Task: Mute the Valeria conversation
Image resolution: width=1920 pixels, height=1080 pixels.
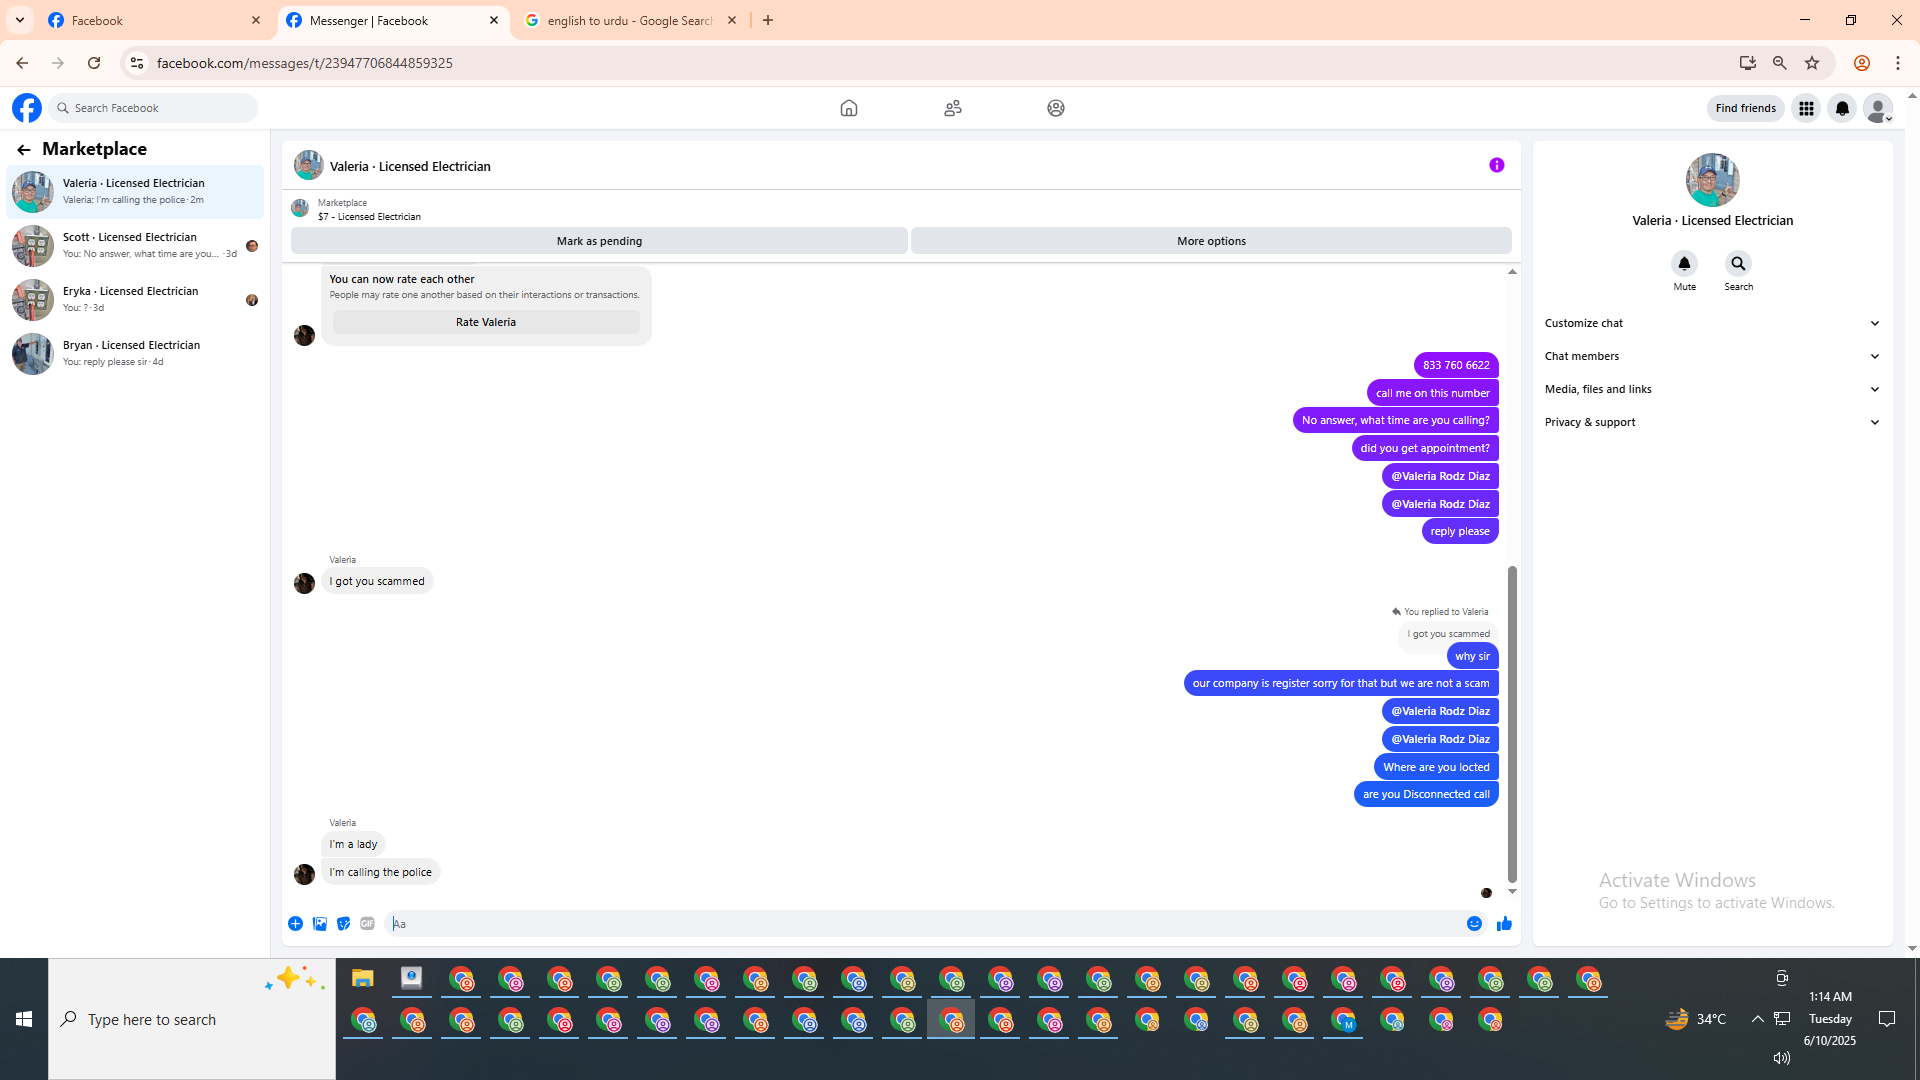Action: [1684, 264]
